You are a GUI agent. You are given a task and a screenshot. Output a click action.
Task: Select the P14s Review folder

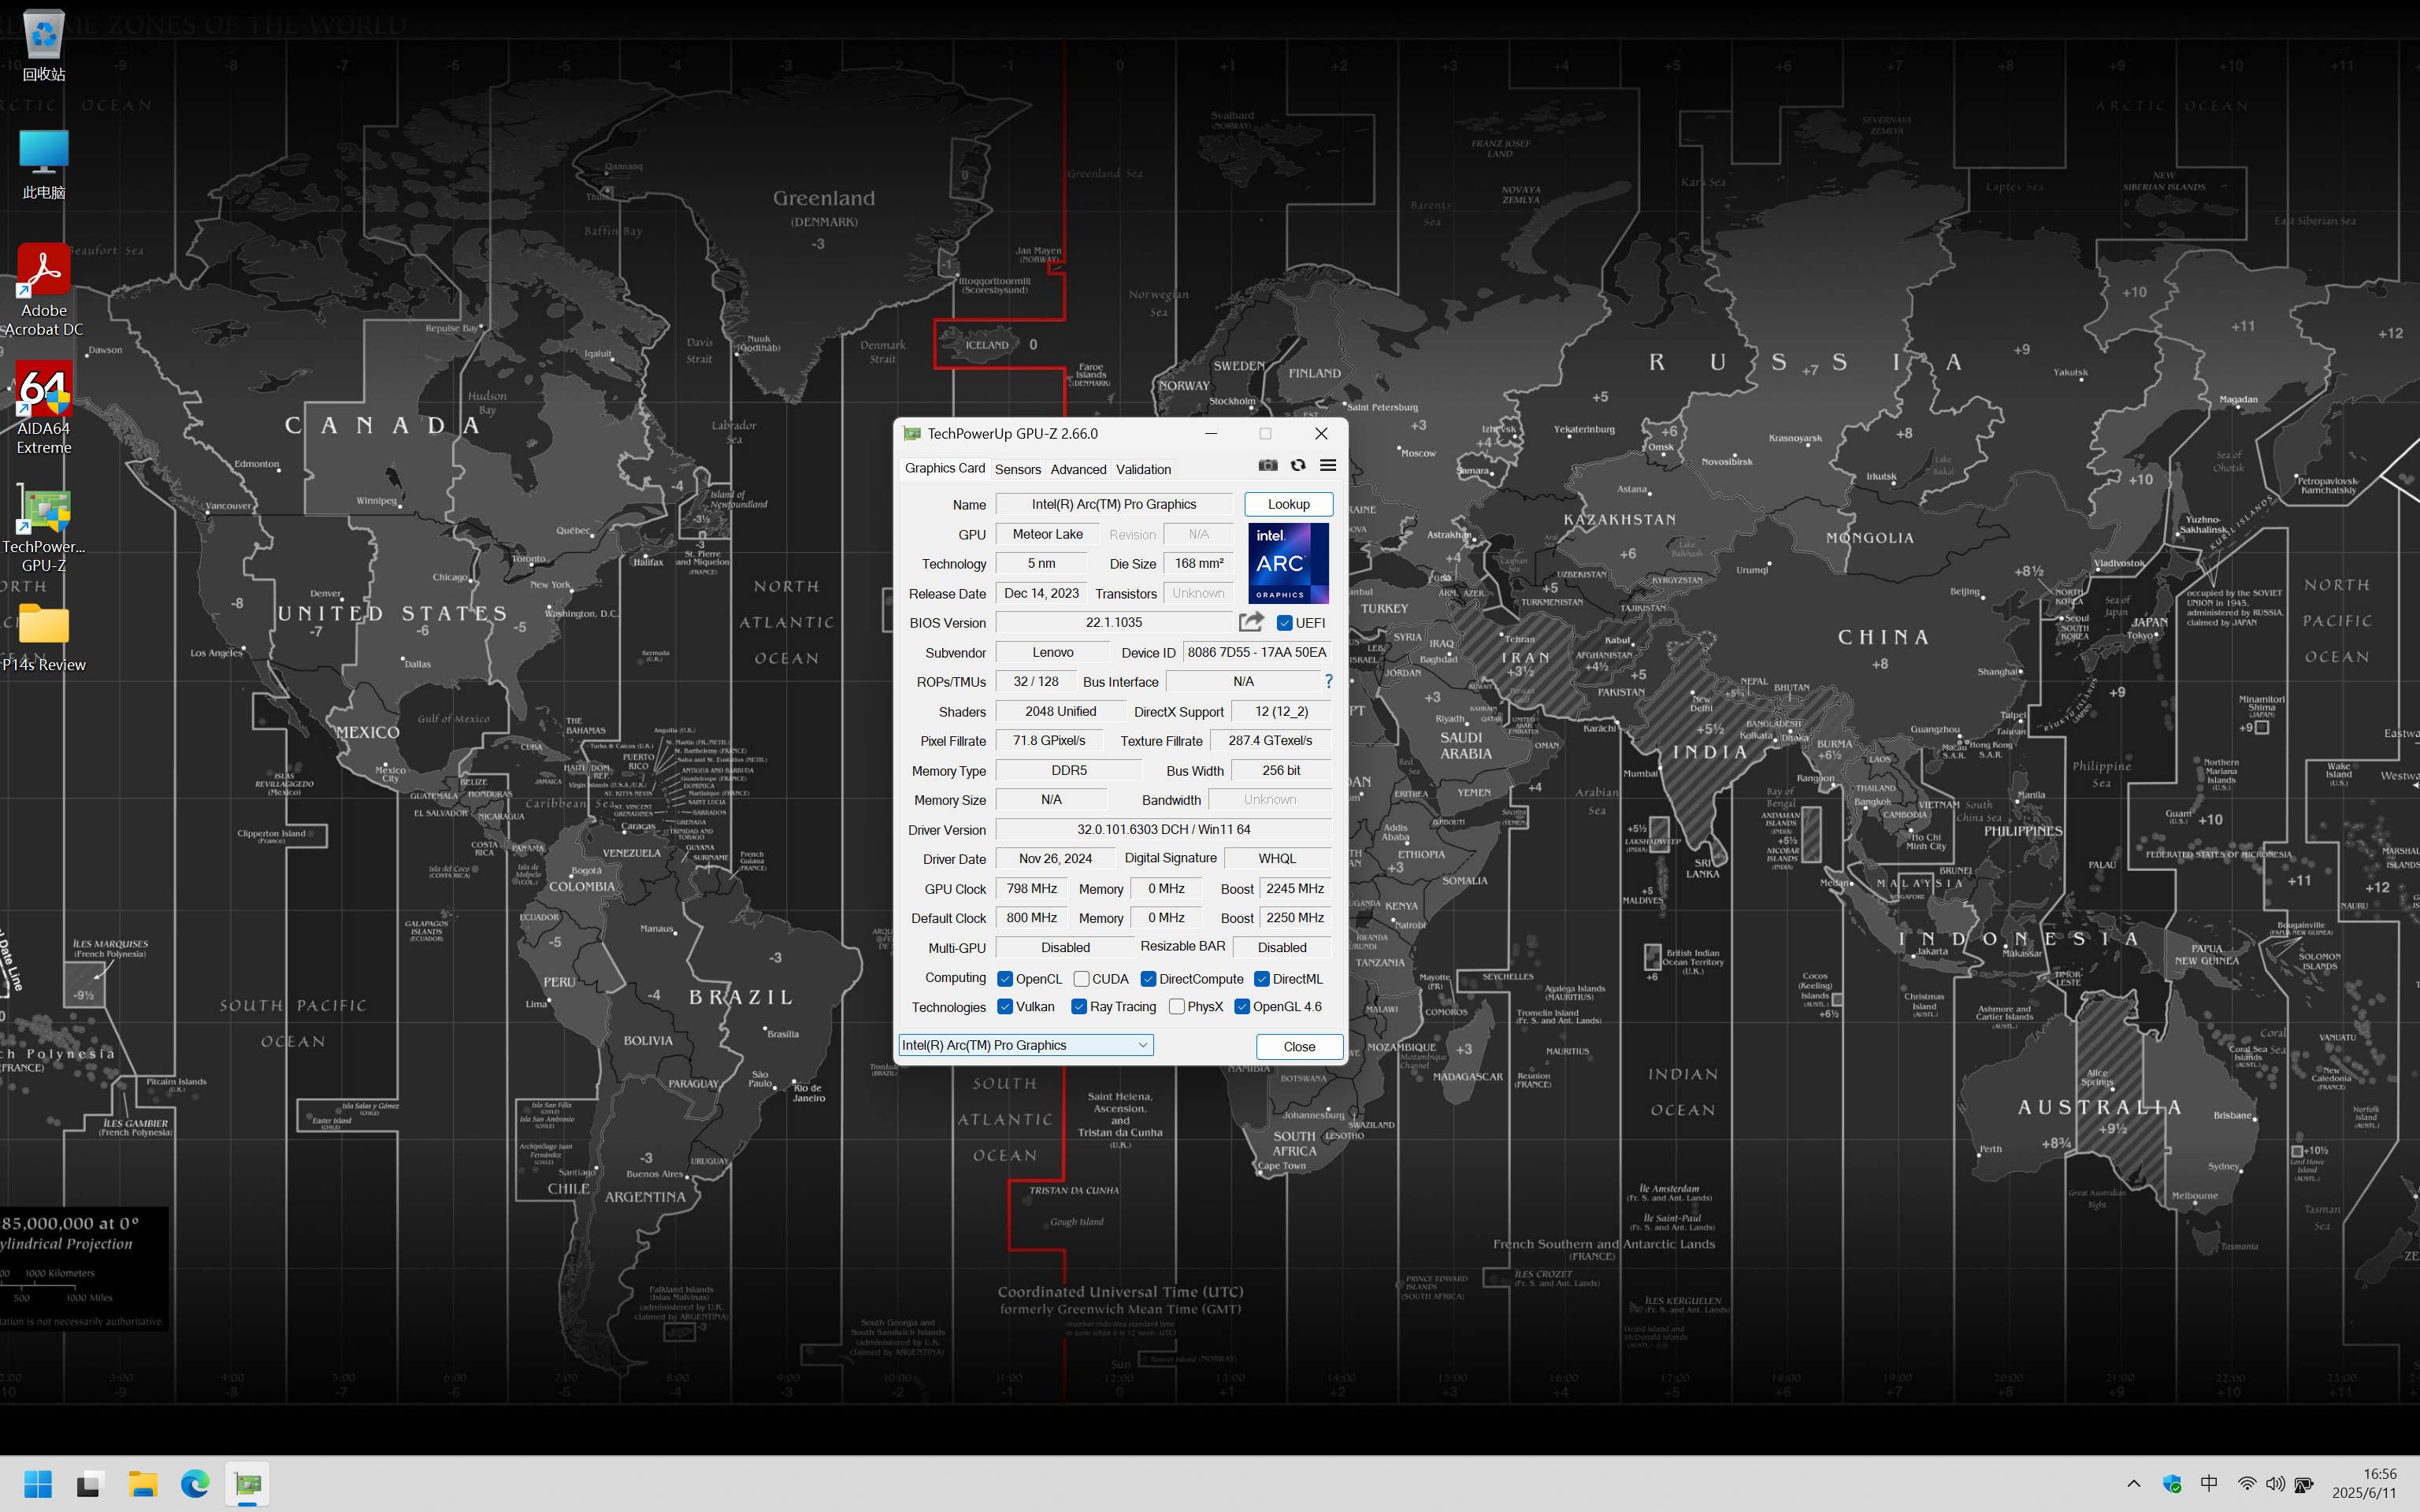[43, 638]
